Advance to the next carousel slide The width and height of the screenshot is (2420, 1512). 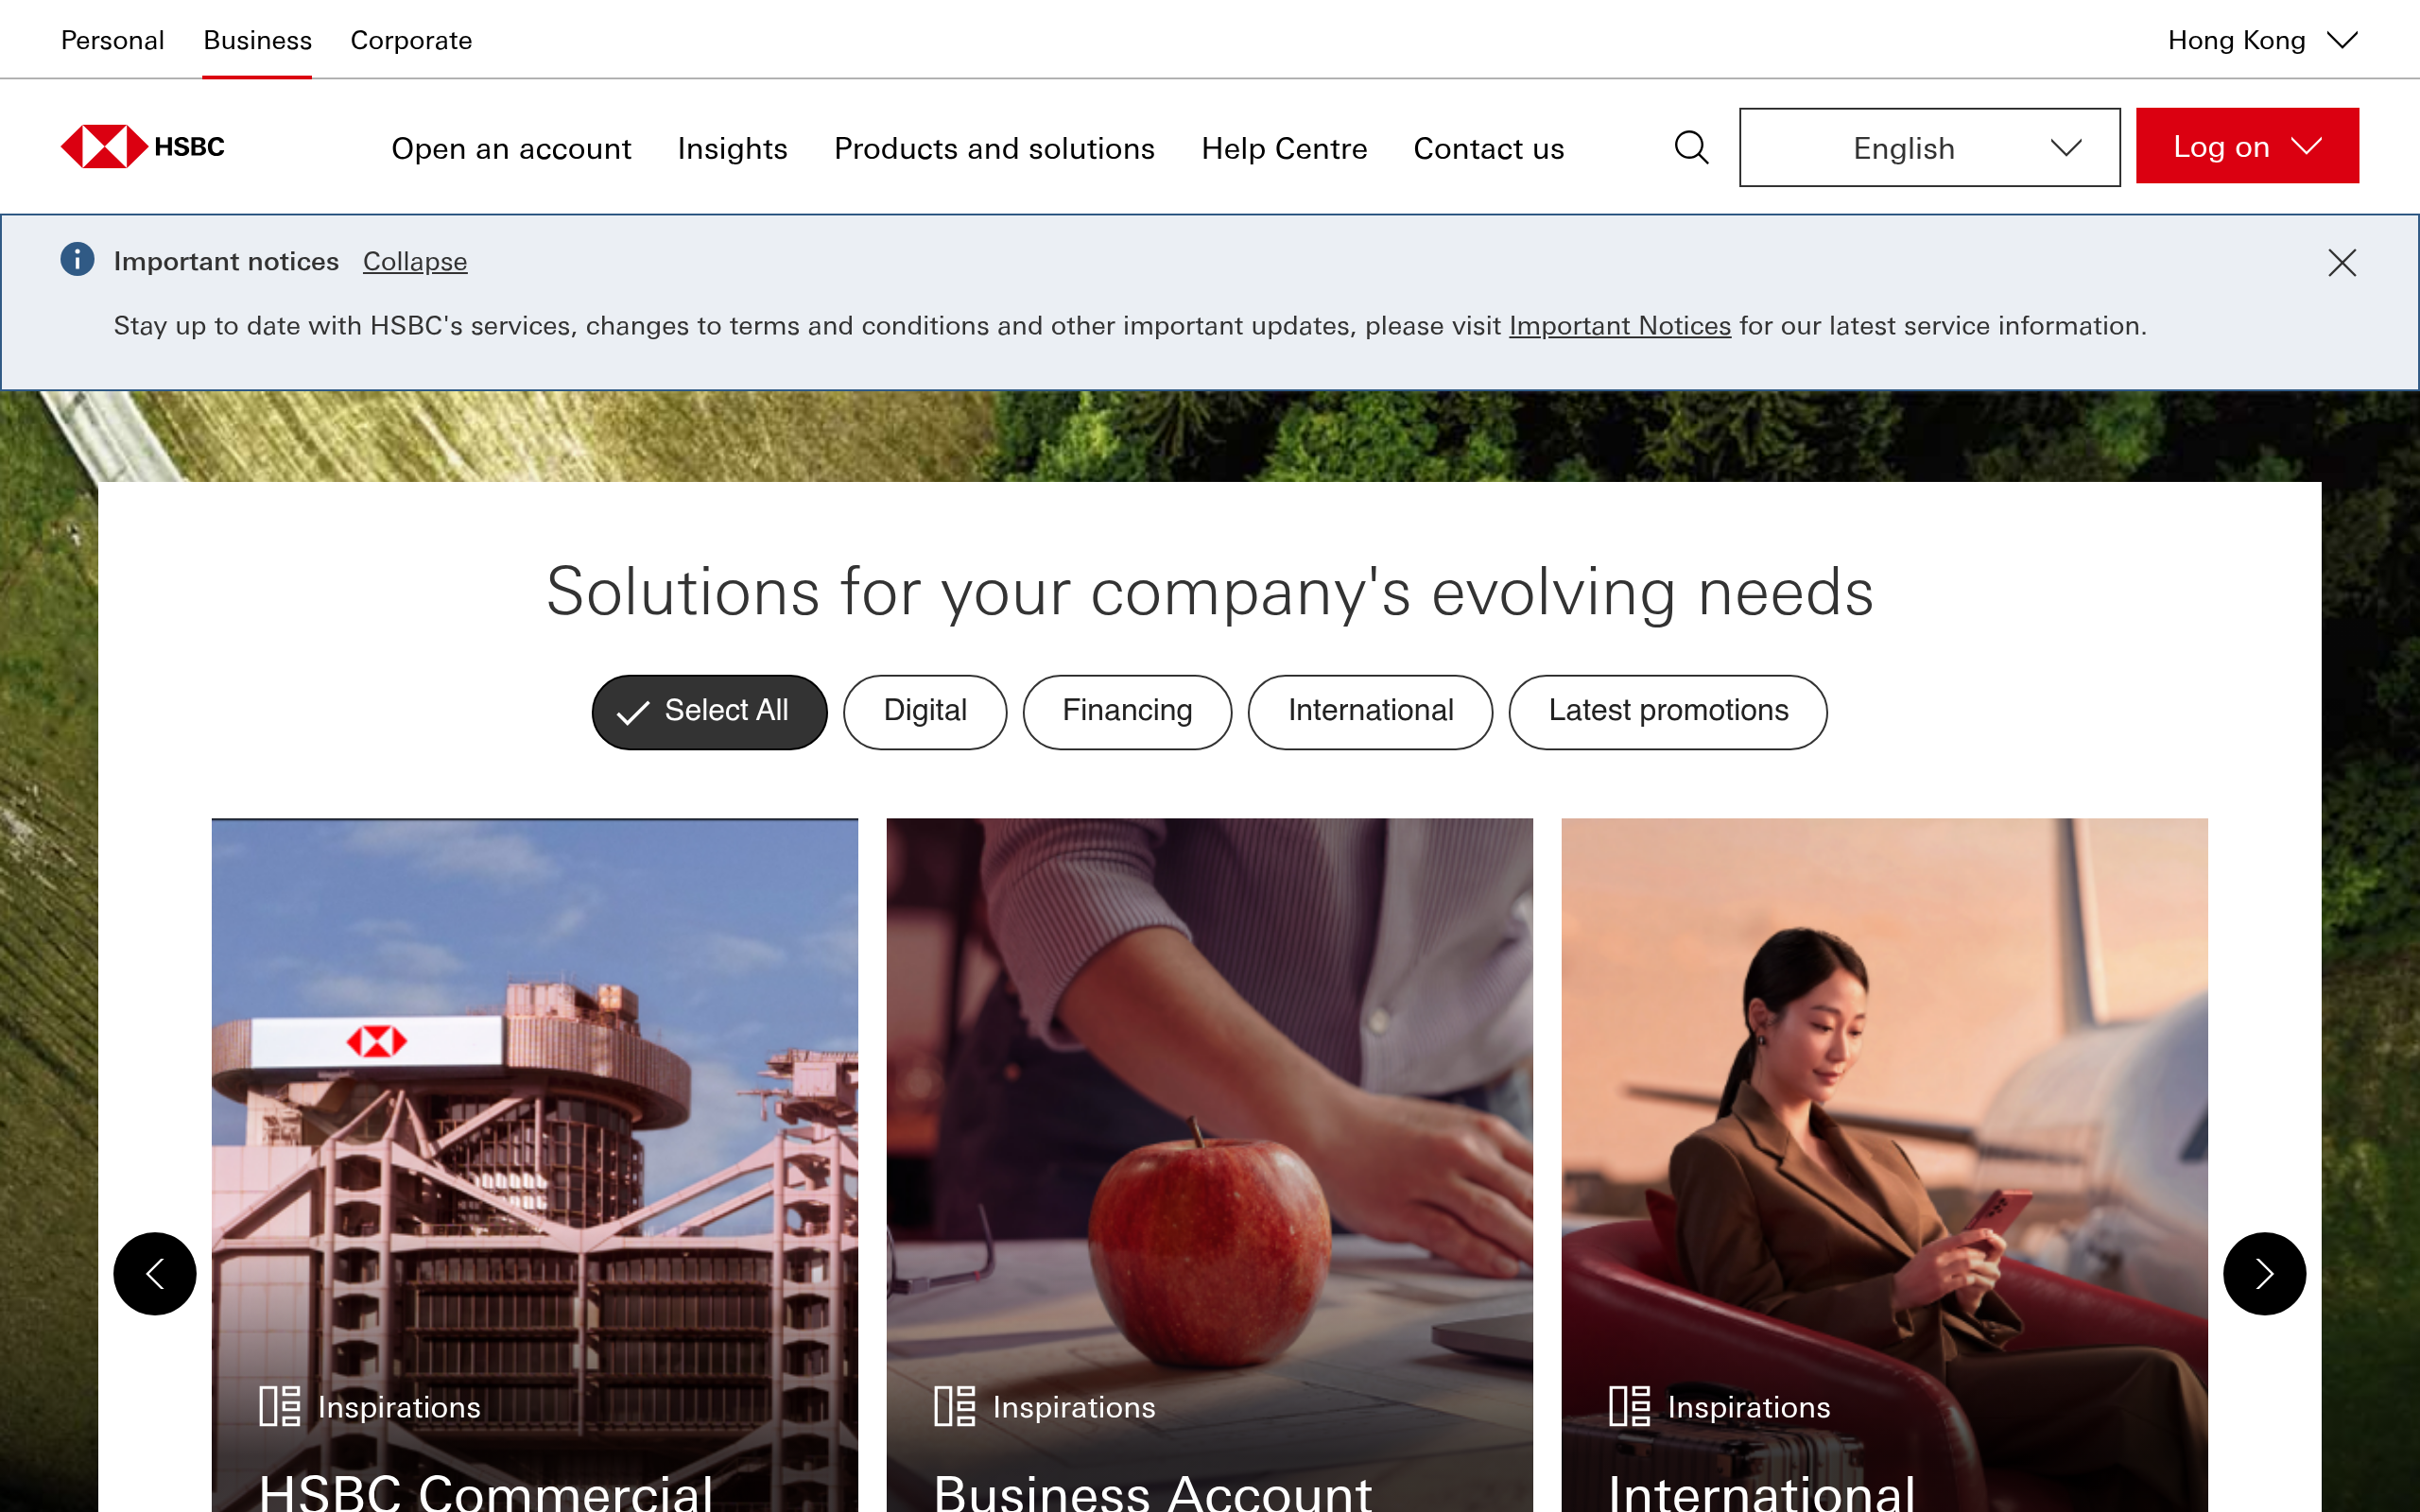click(x=2264, y=1273)
